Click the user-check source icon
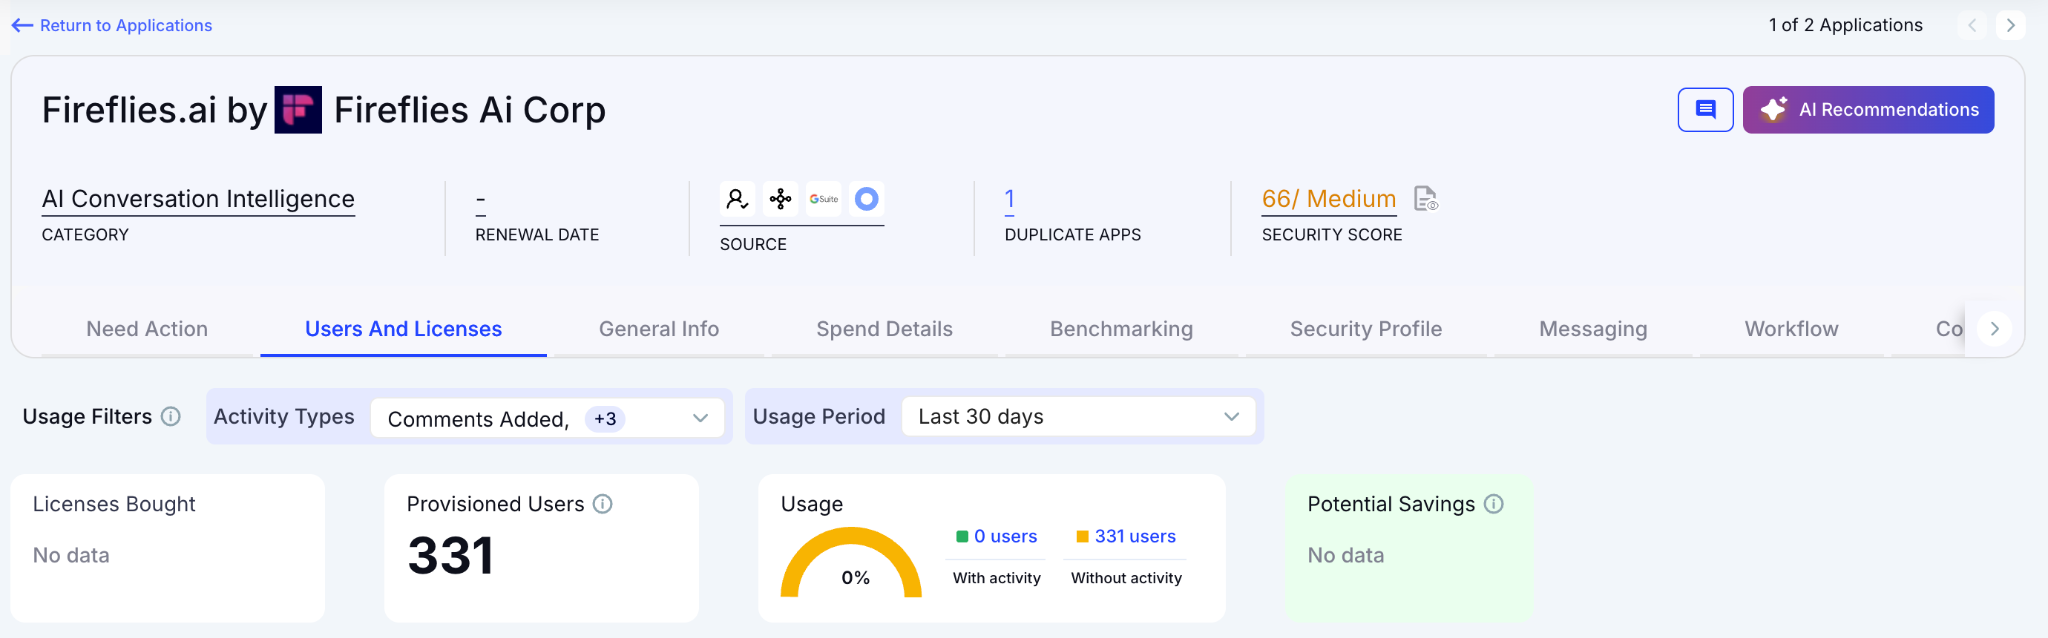 pyautogui.click(x=737, y=199)
